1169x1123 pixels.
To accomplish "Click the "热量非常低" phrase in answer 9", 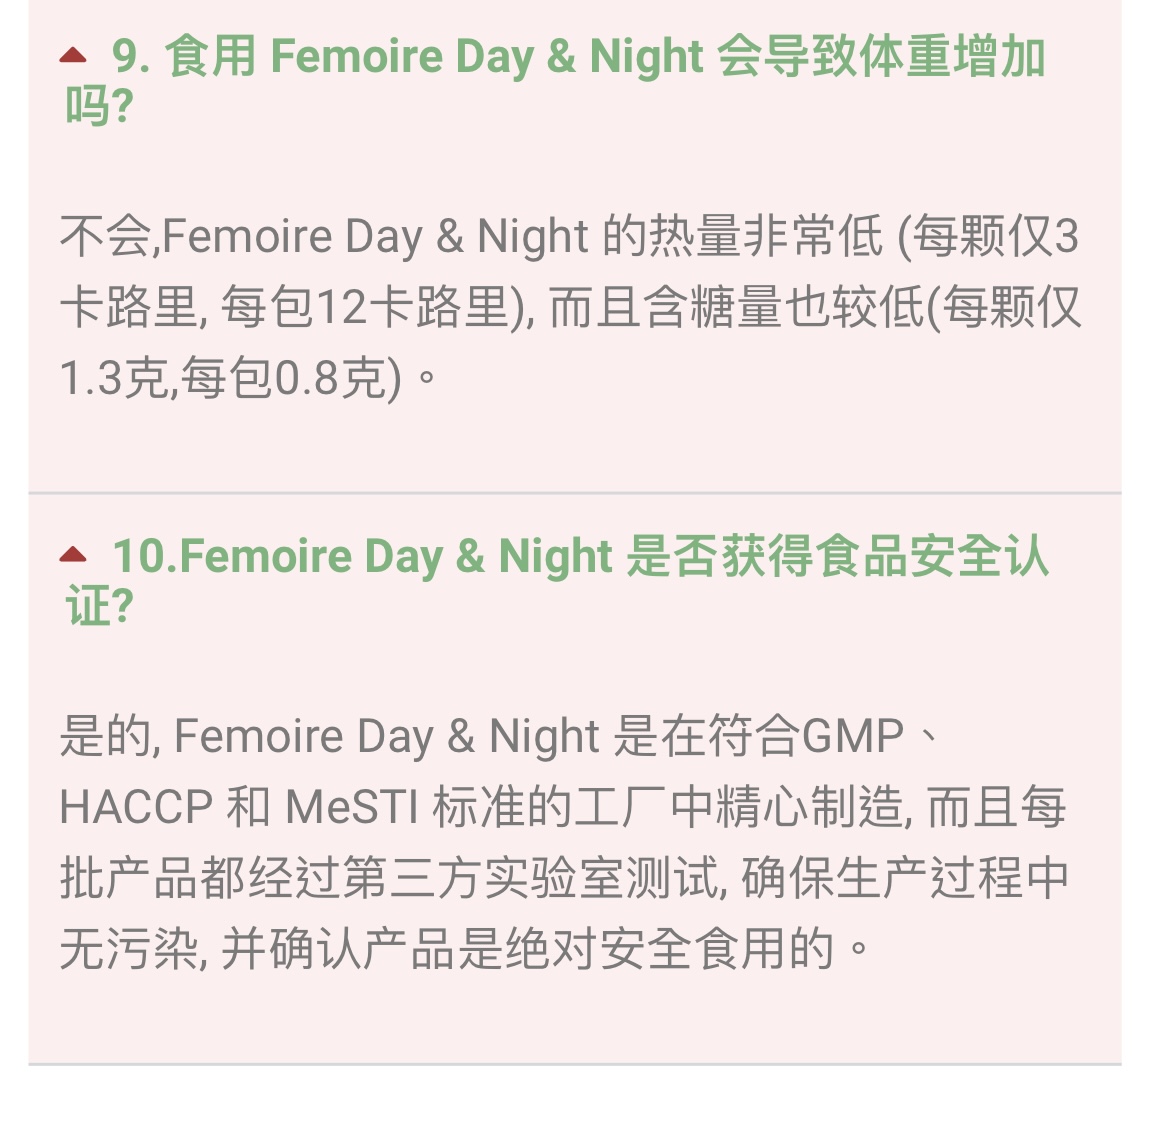I will 766,236.
